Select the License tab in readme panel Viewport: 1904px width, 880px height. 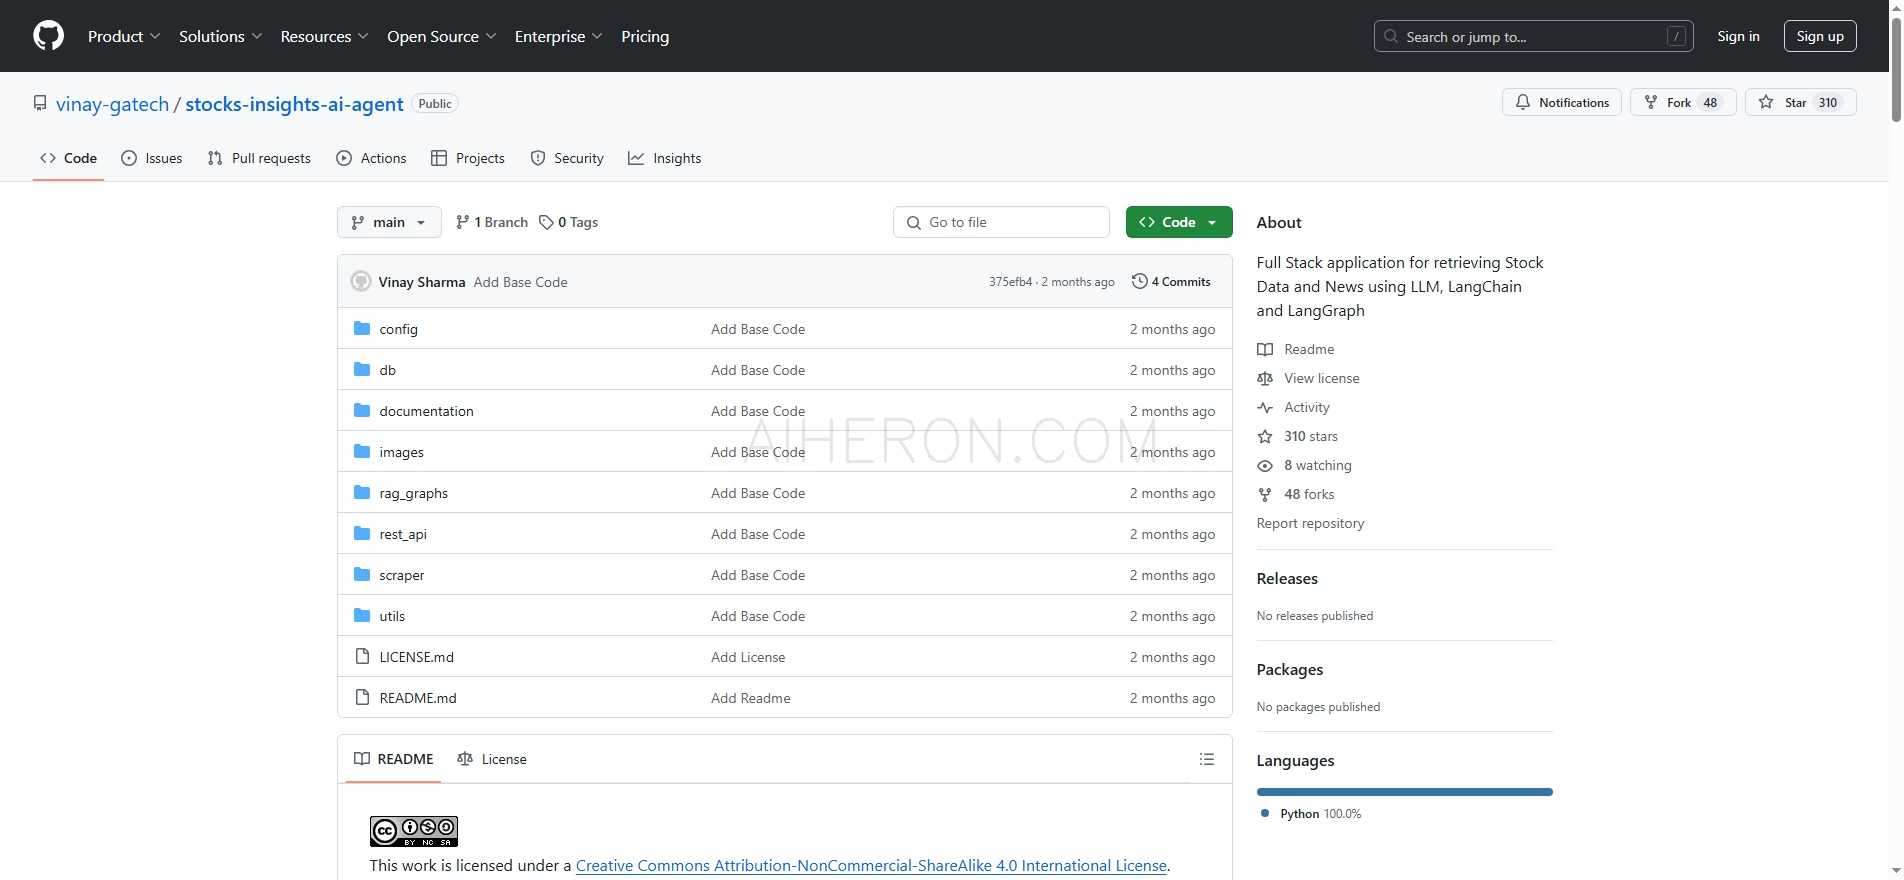[491, 759]
